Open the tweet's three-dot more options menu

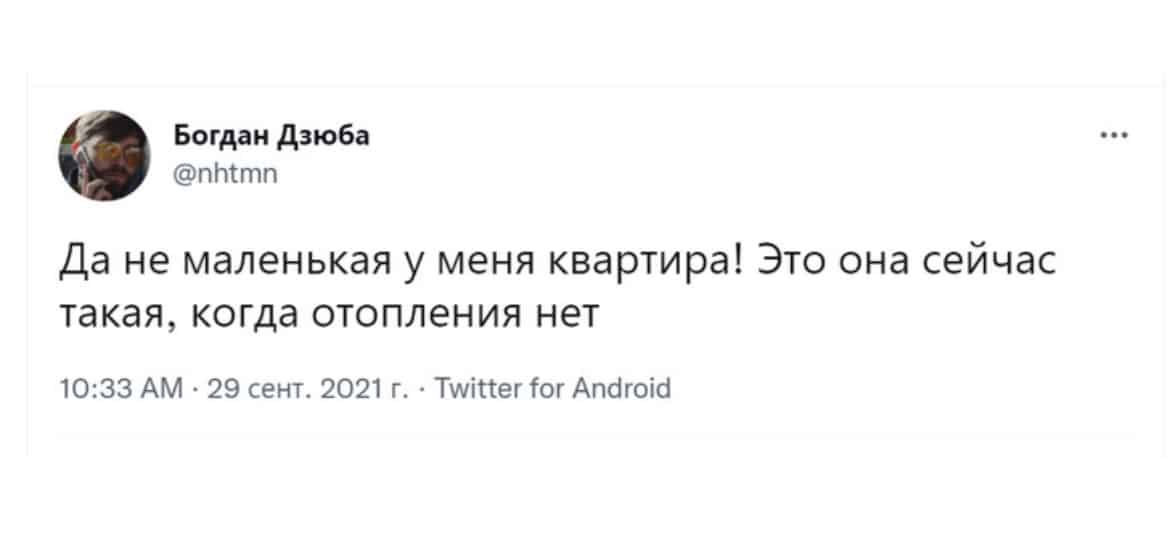click(1114, 136)
